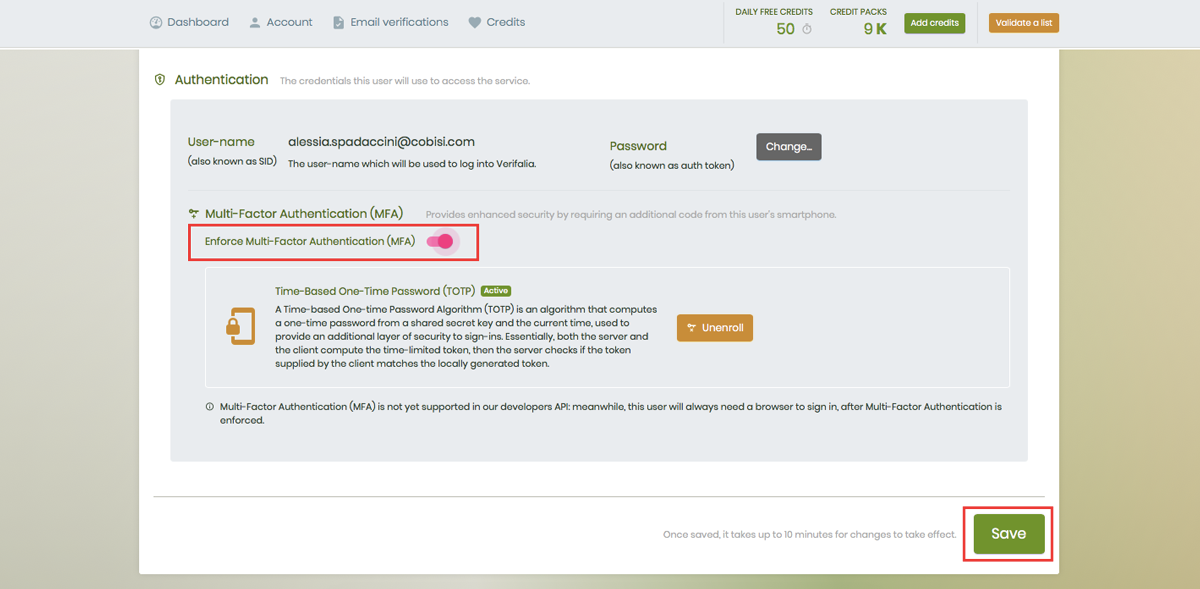Click the heart icon beside Credits

coord(474,22)
